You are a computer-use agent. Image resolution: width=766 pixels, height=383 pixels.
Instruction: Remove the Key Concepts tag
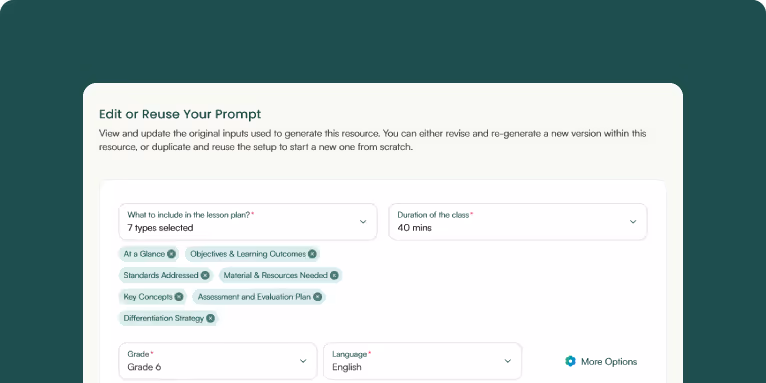click(x=179, y=297)
